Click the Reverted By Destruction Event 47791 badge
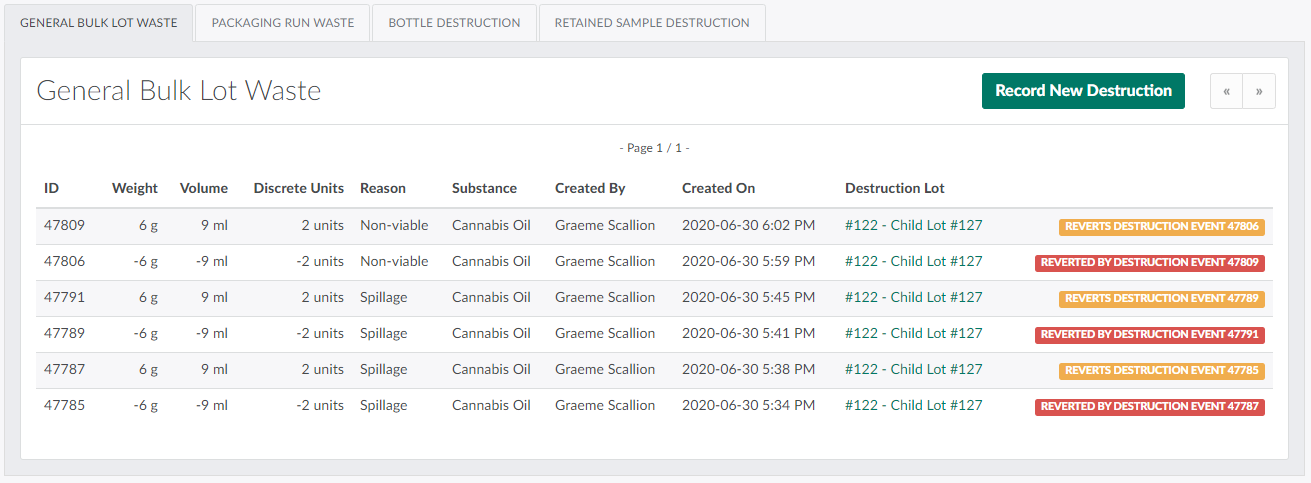 tap(1149, 335)
